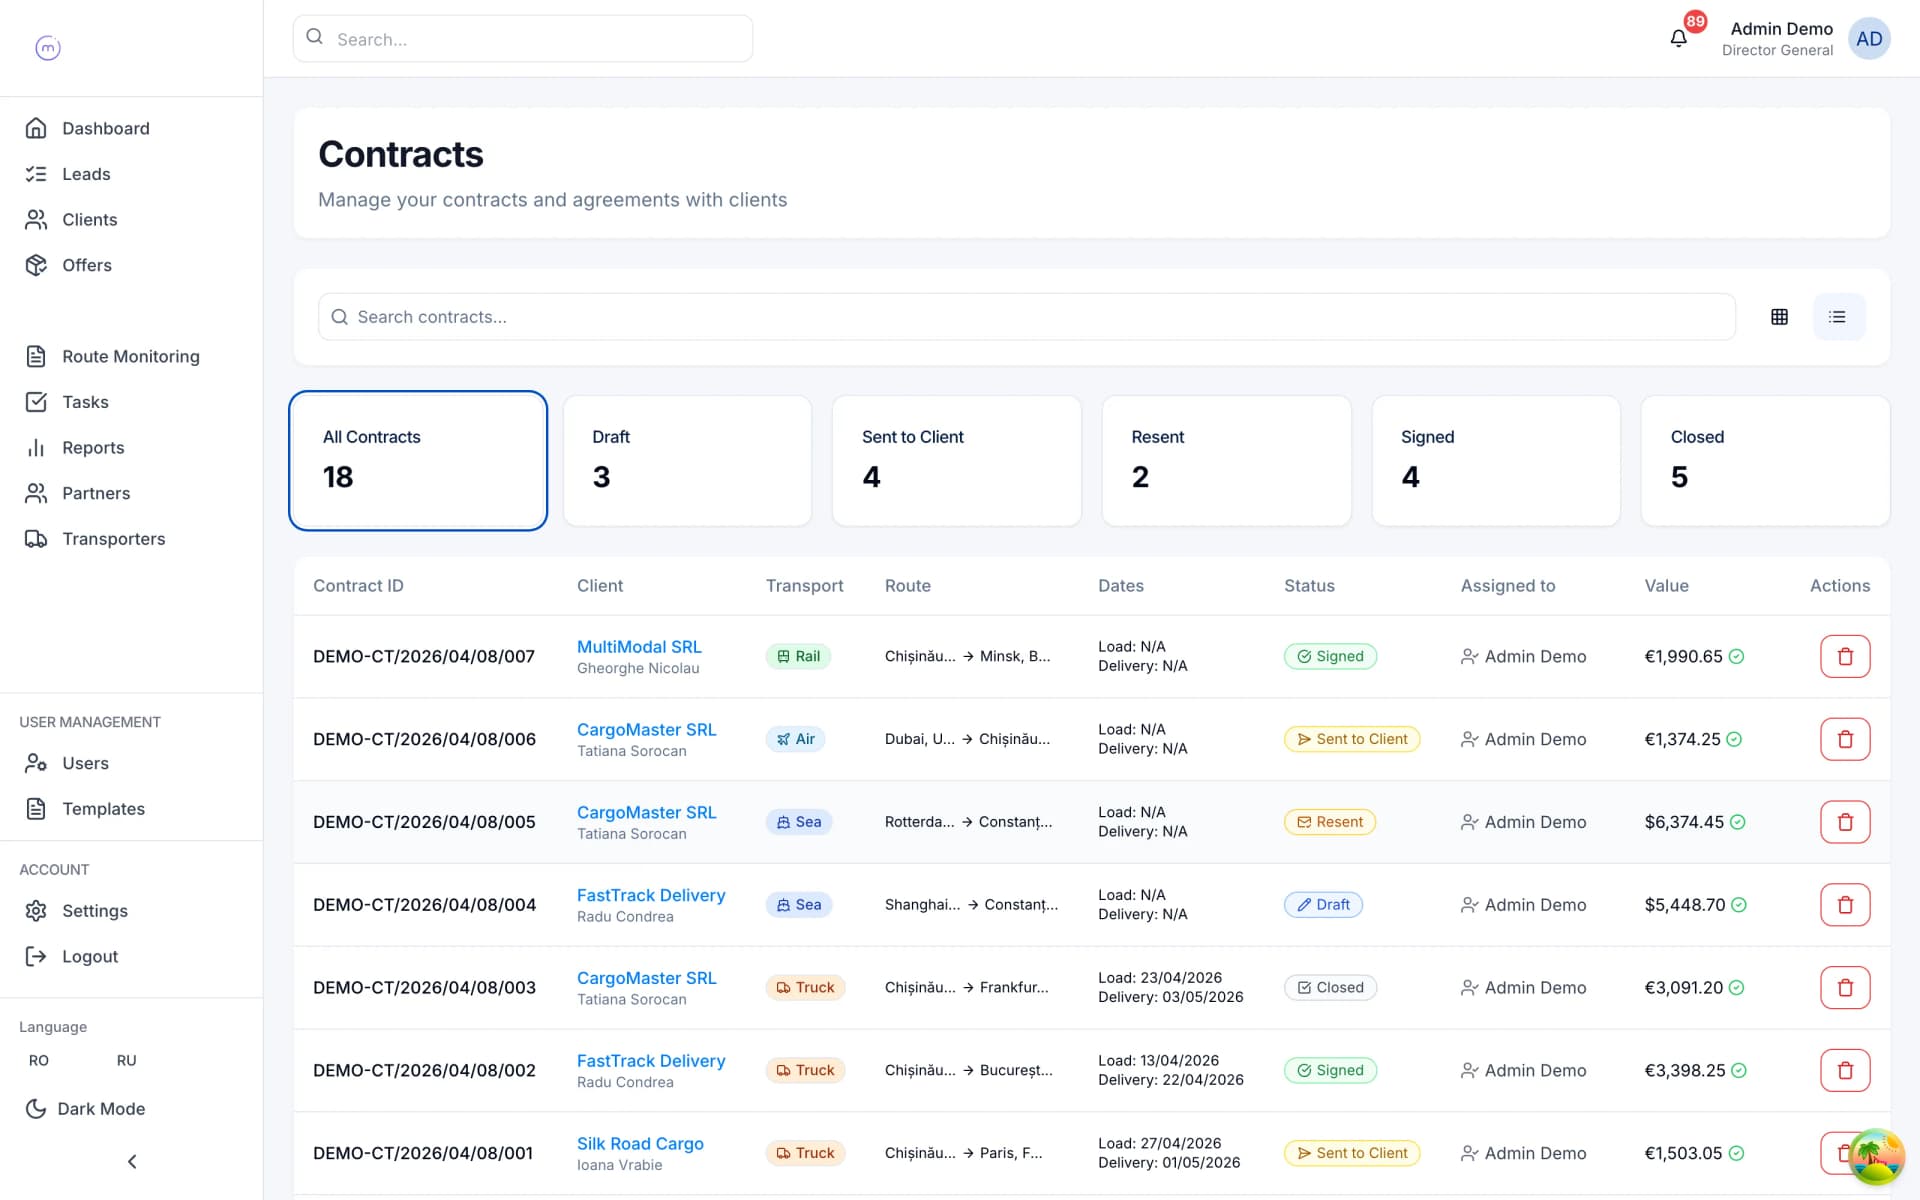Viewport: 1920px width, 1200px height.
Task: Open Silk Road Cargo client link
Action: [x=640, y=1143]
